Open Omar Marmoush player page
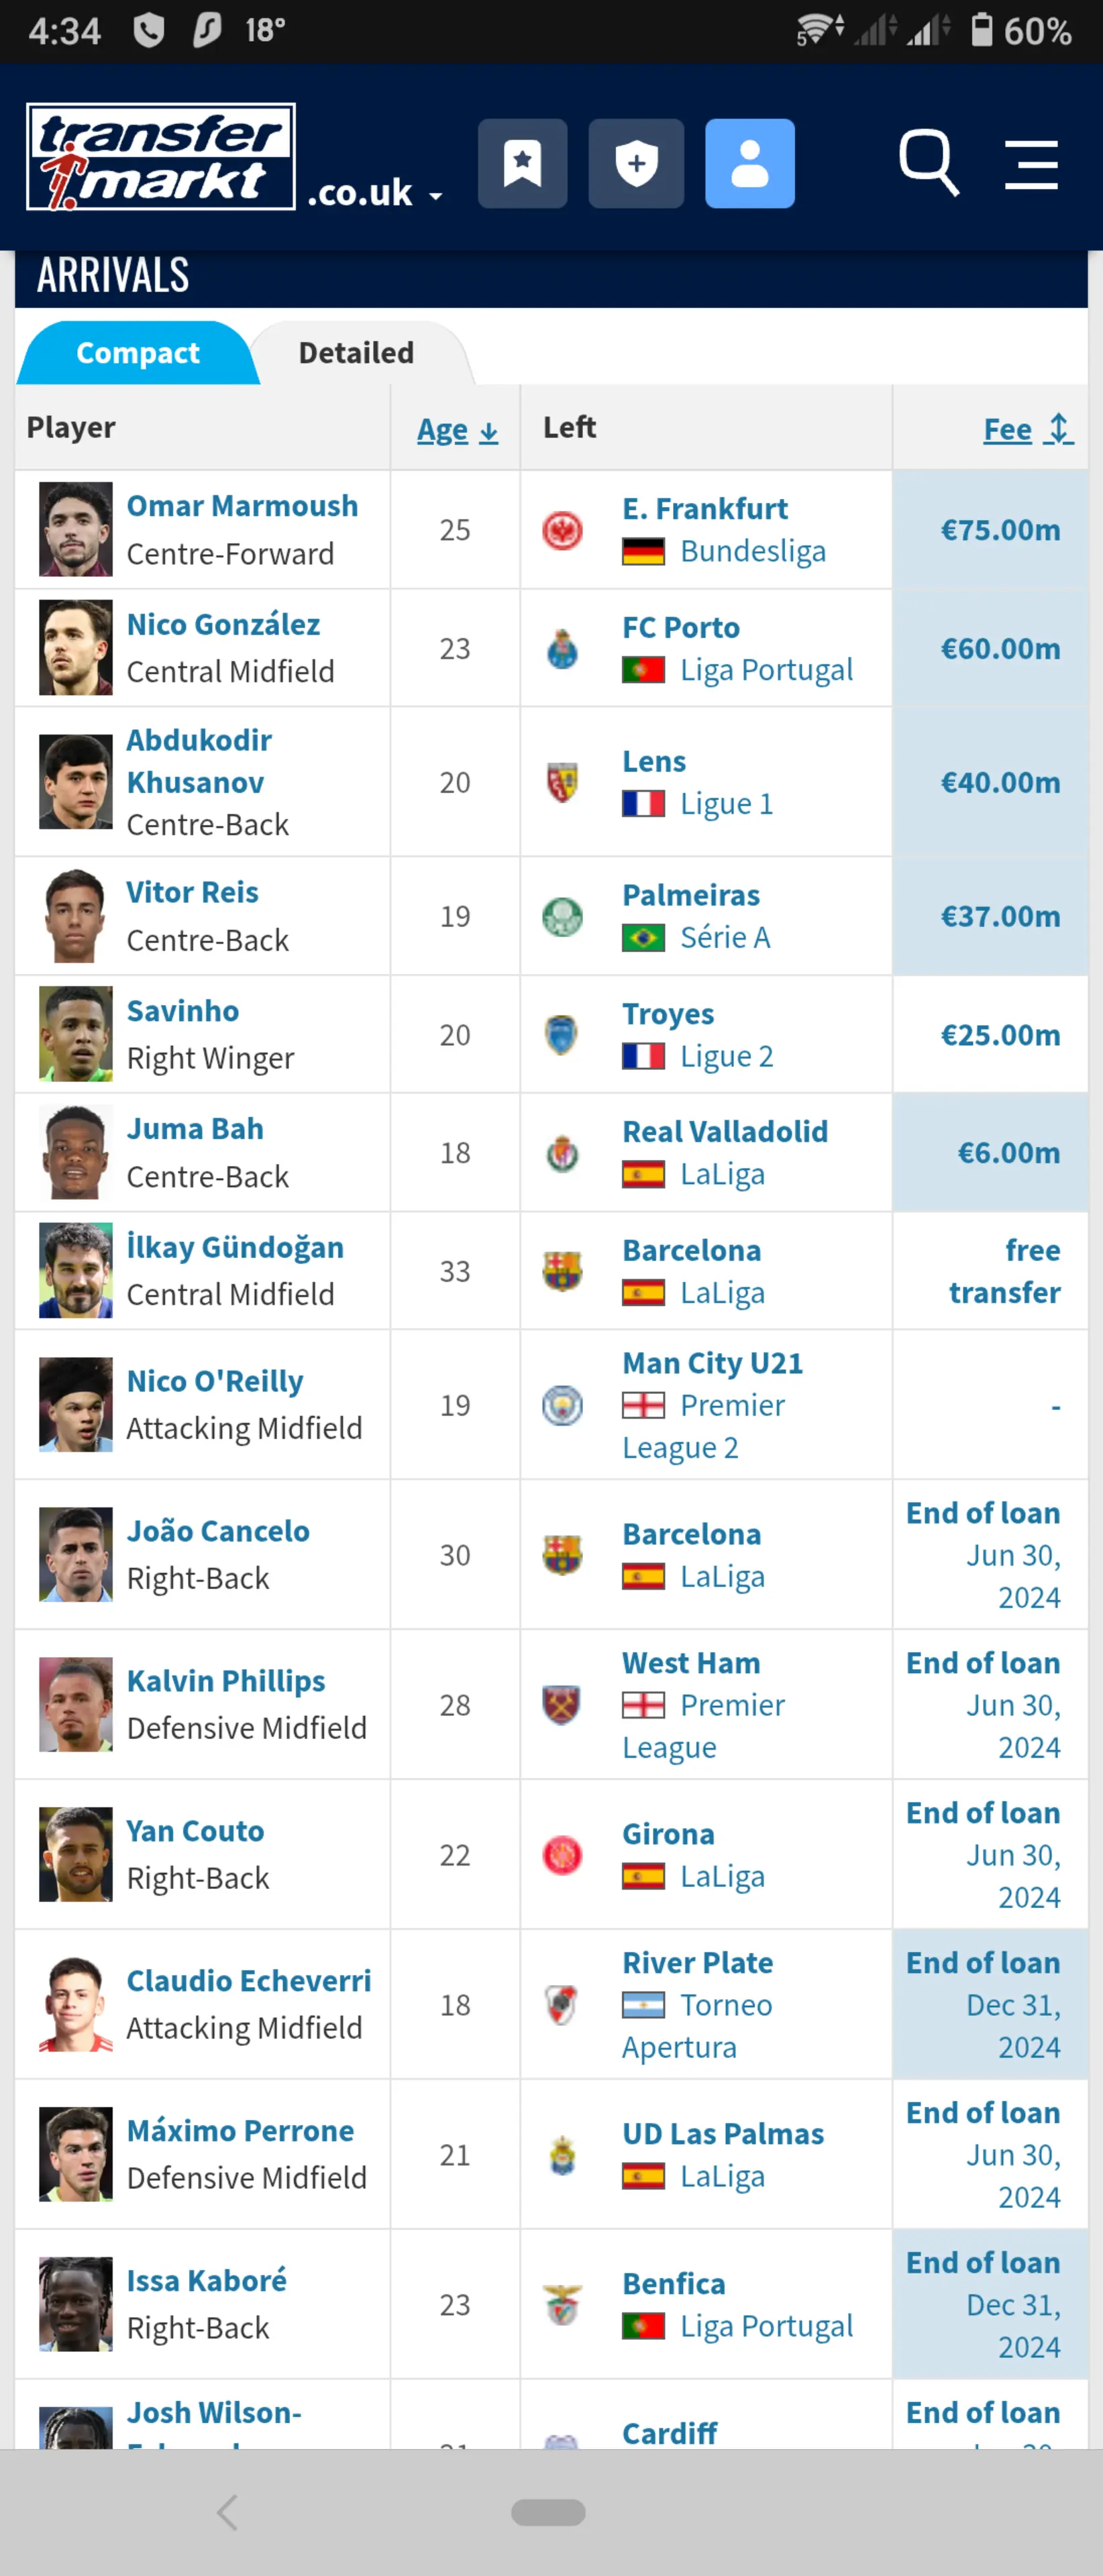 [x=242, y=506]
